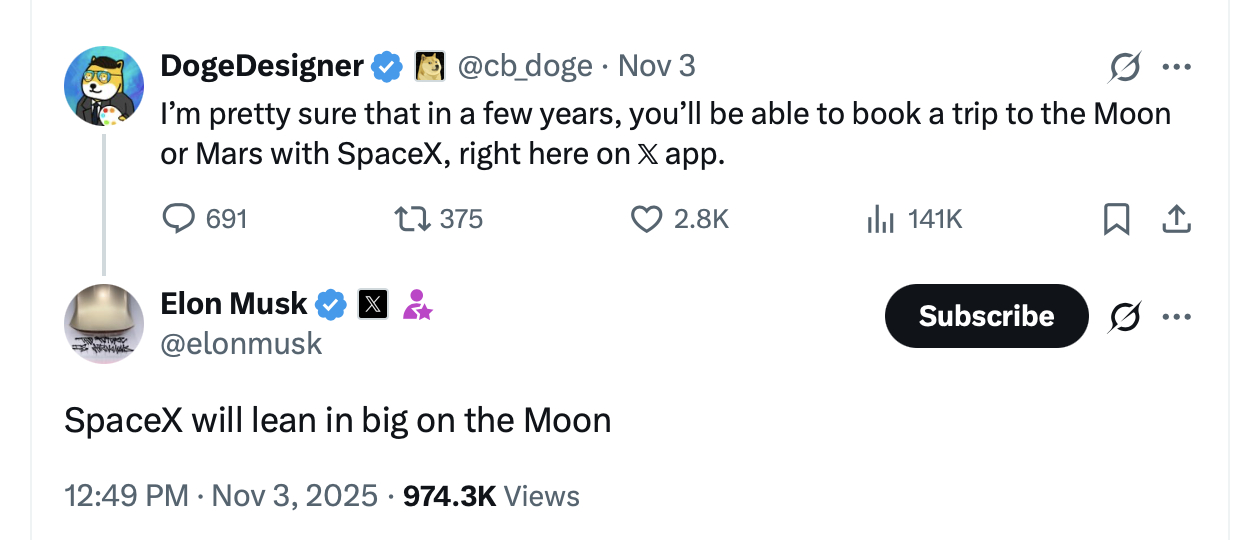Click the Doge affiliate badge next to DogeDesigner
Screen dimensions: 1254x540
coord(430,66)
